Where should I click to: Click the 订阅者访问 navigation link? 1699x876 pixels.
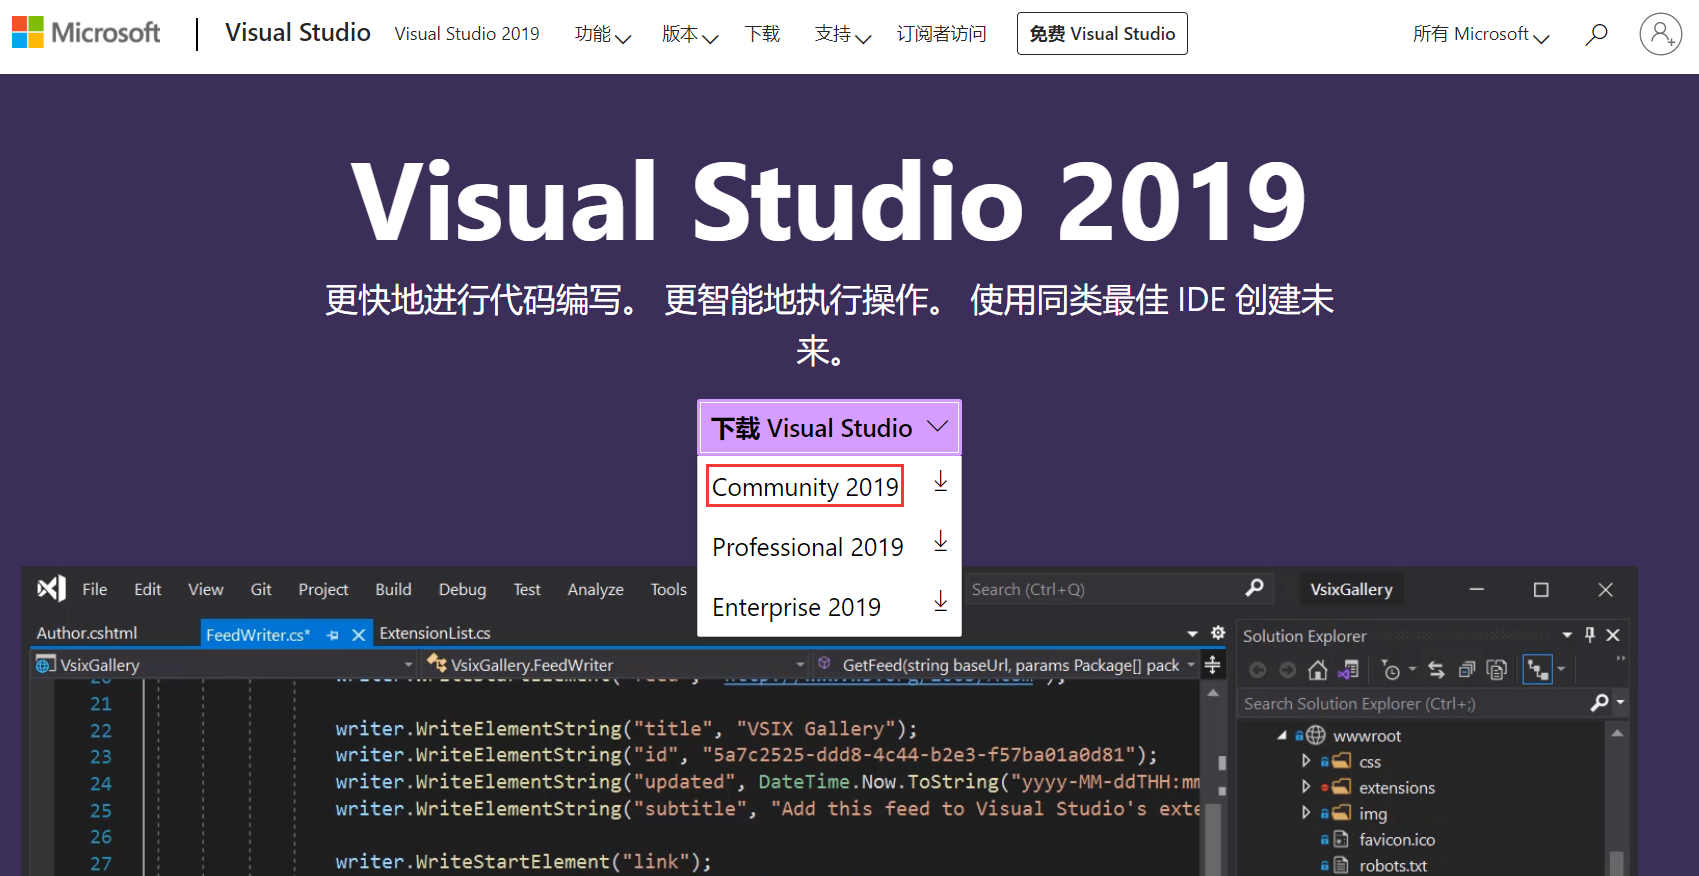point(942,34)
